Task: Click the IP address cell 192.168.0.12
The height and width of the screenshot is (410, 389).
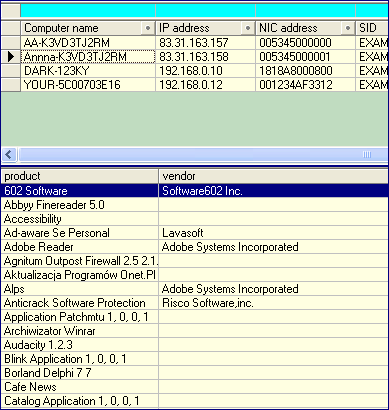Action: pyautogui.click(x=205, y=85)
